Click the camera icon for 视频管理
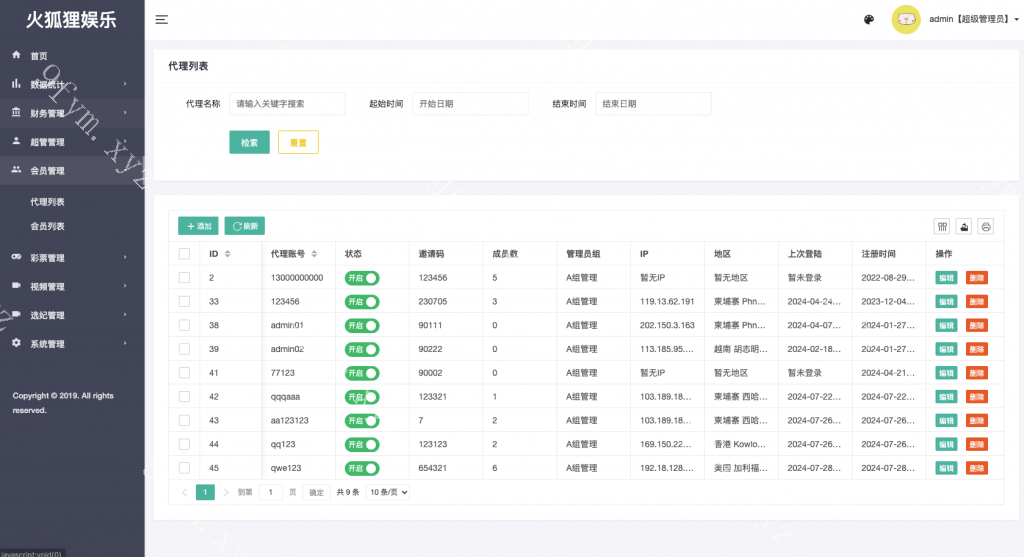The width and height of the screenshot is (1024, 557). tap(16, 285)
